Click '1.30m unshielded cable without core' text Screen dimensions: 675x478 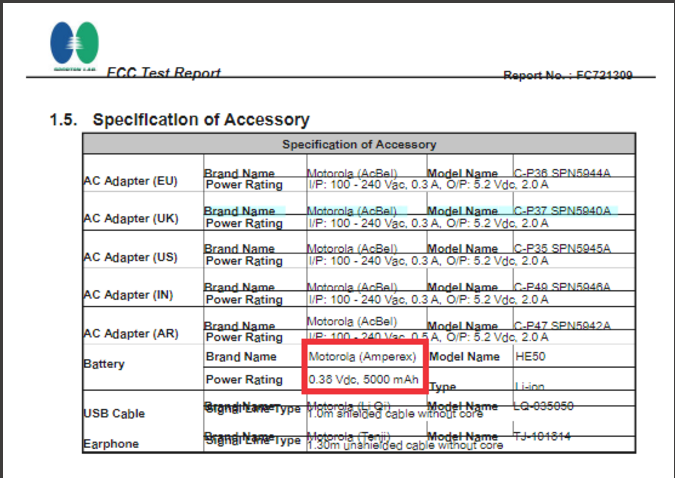pyautogui.click(x=405, y=445)
